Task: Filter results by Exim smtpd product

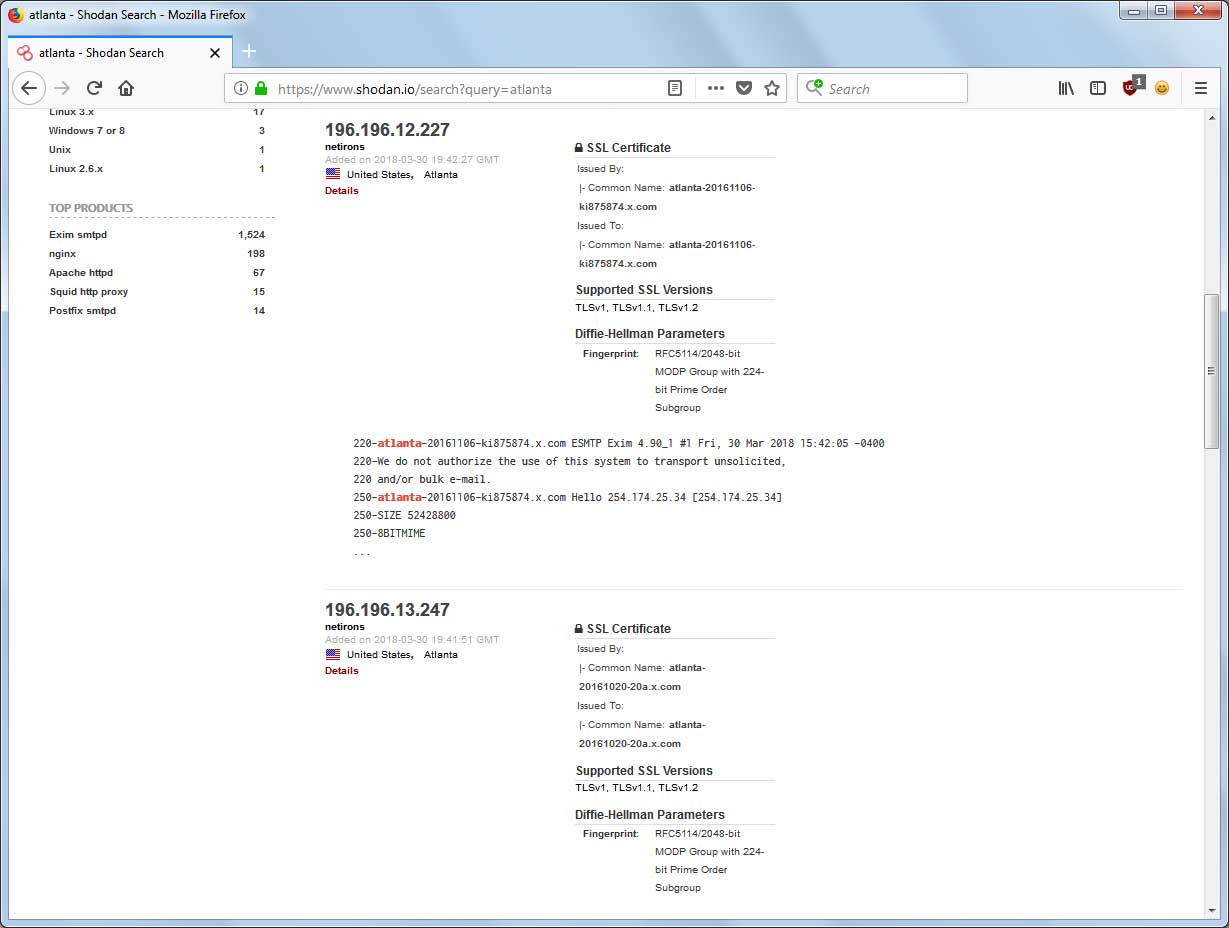Action: click(x=78, y=234)
